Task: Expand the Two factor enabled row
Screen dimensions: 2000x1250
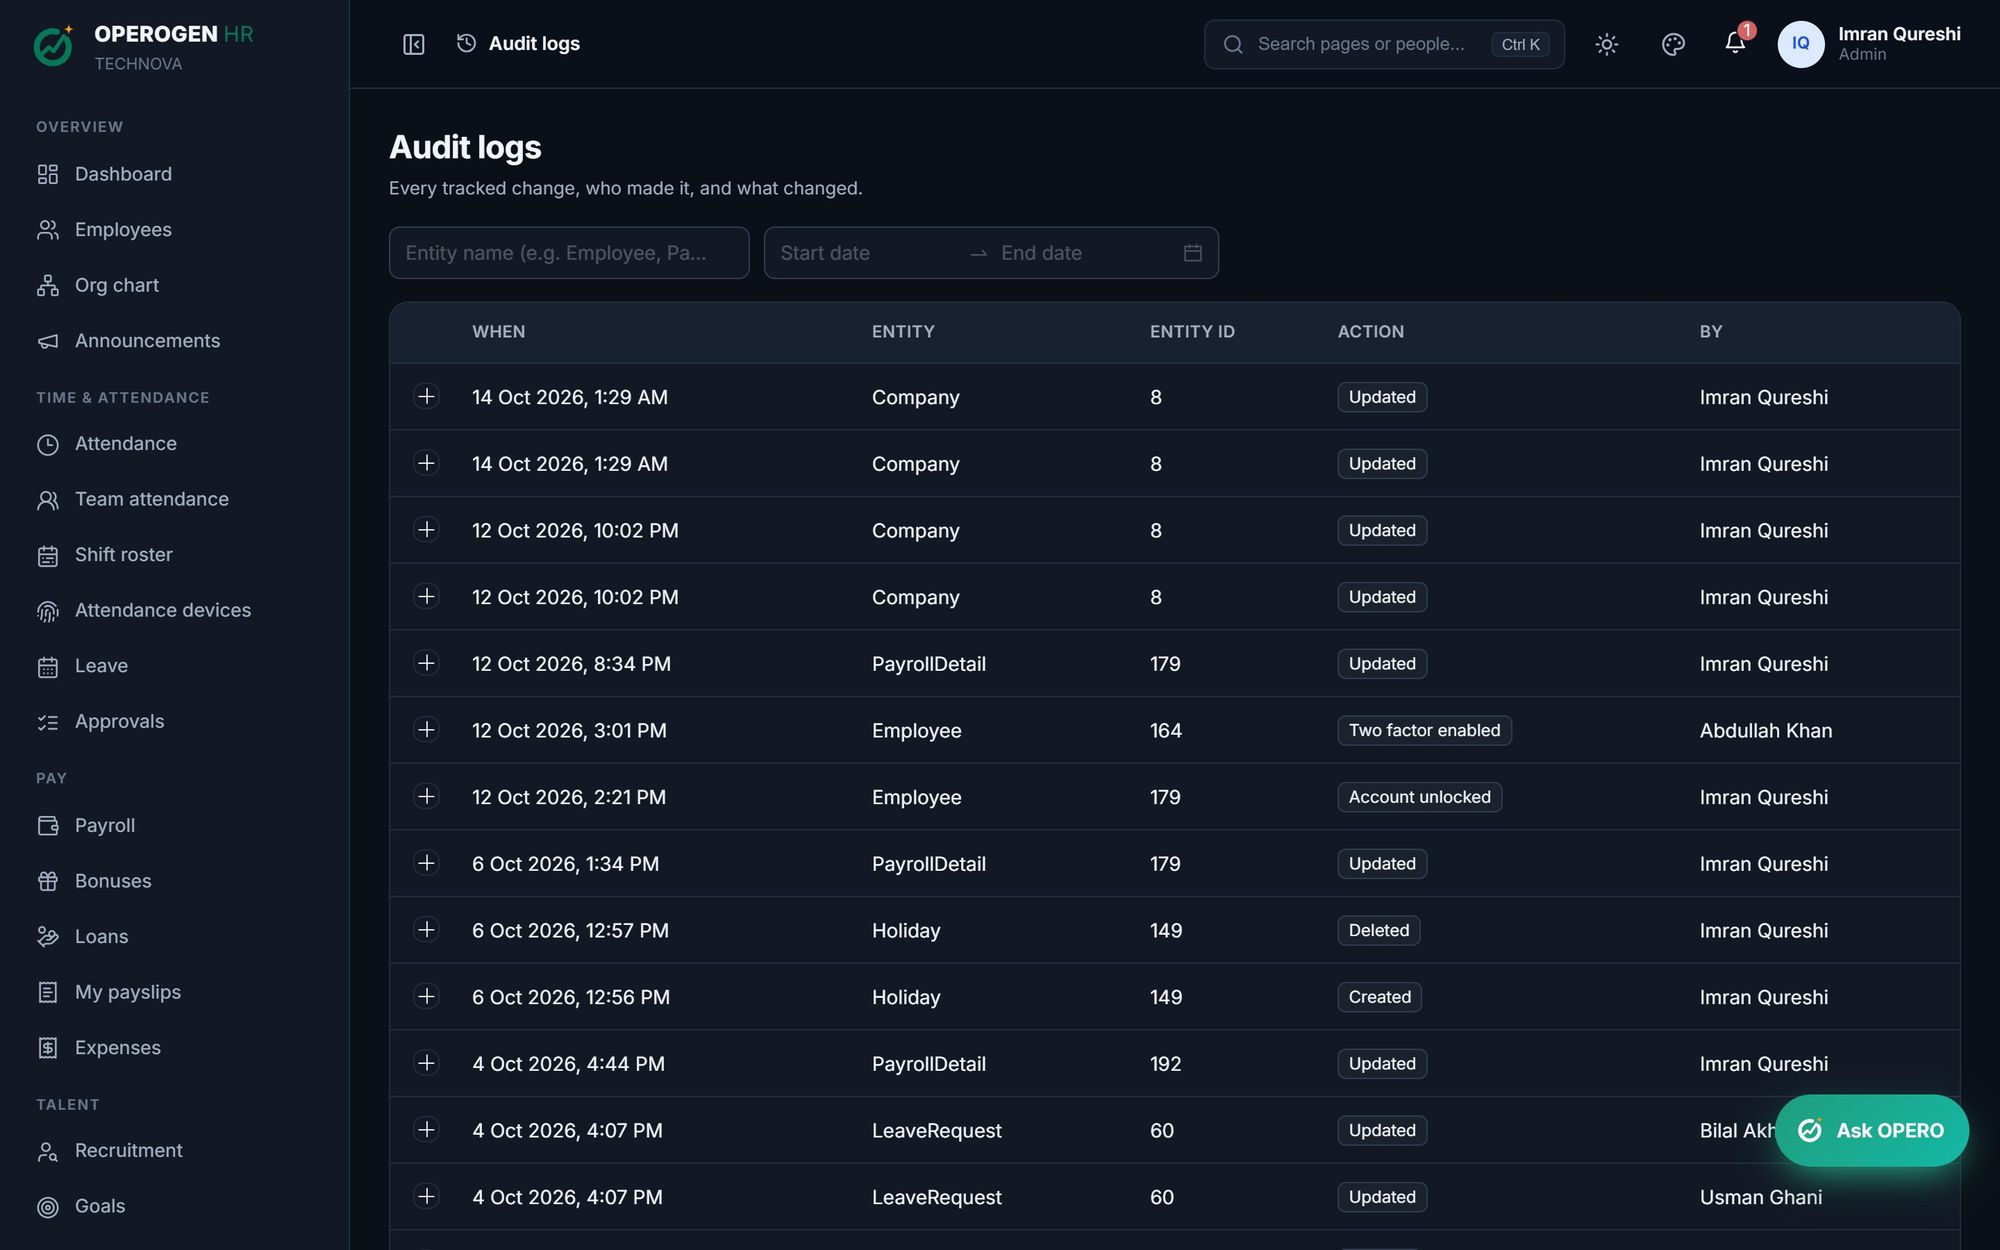Action: [x=426, y=730]
